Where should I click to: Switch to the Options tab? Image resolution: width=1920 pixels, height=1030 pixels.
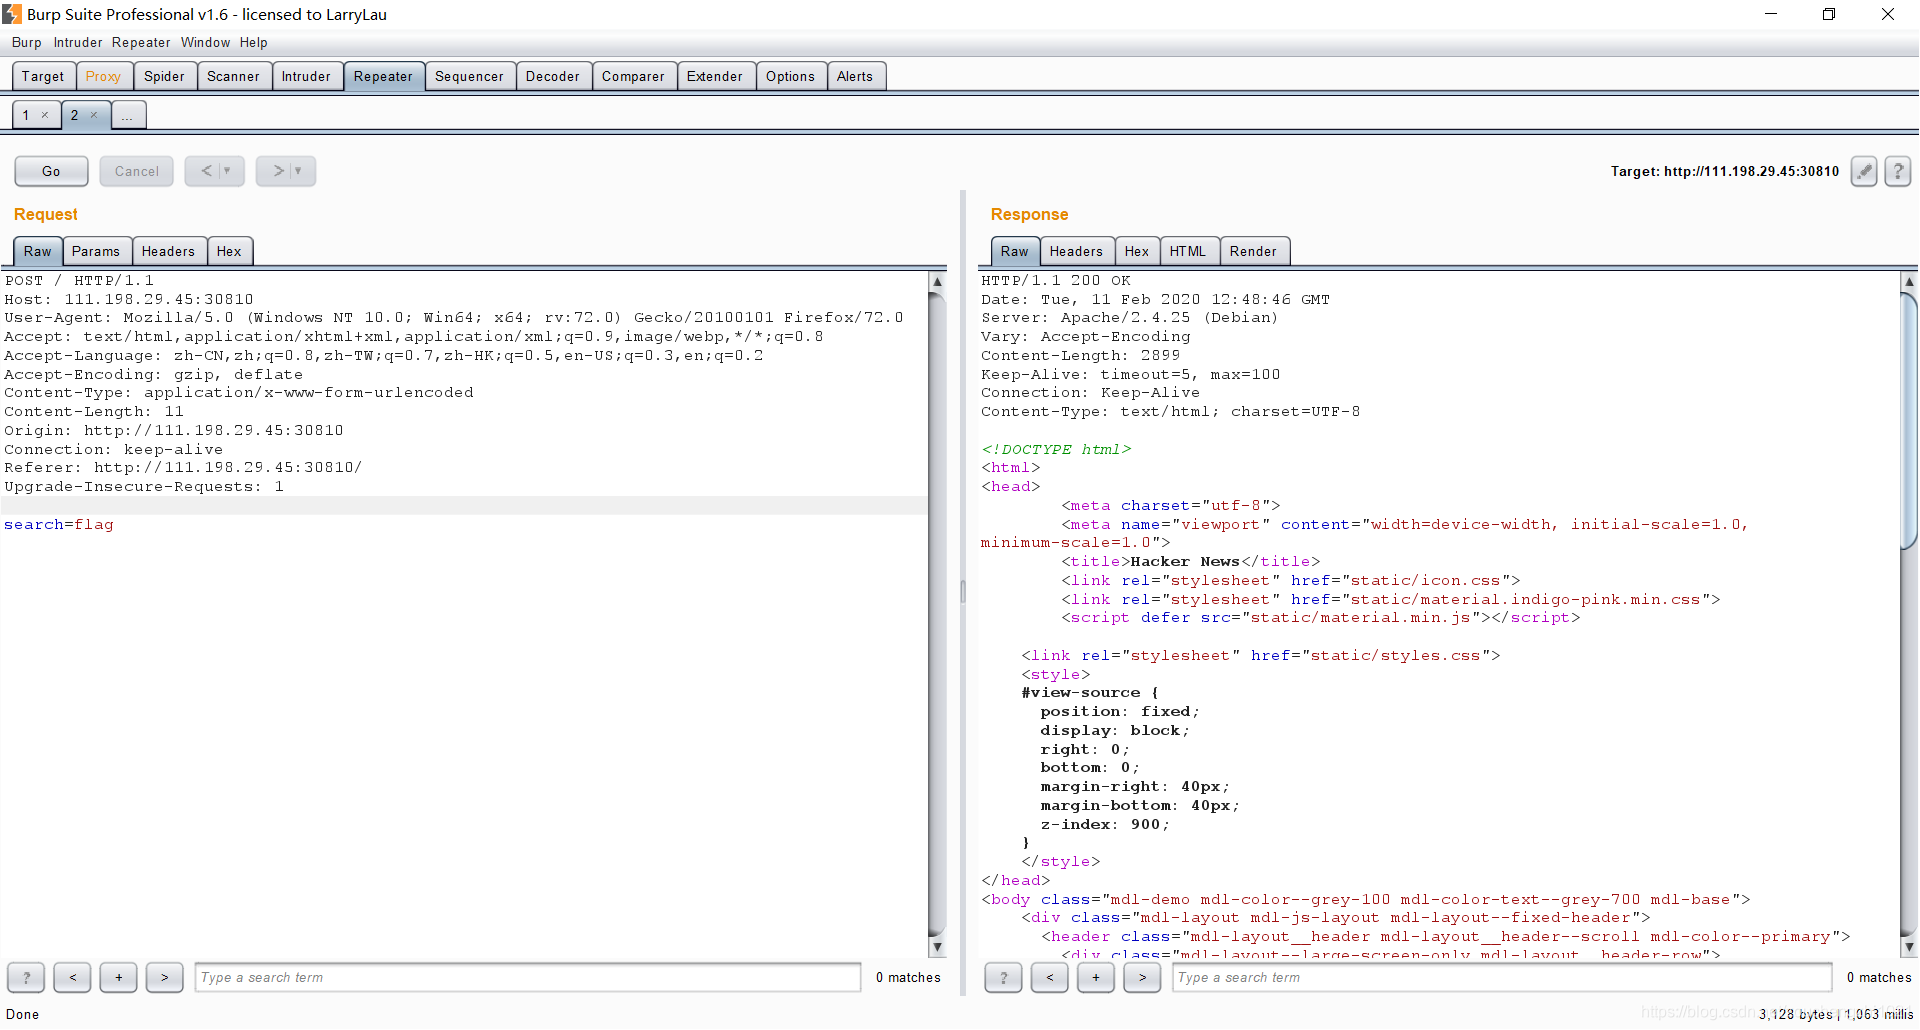pos(791,76)
